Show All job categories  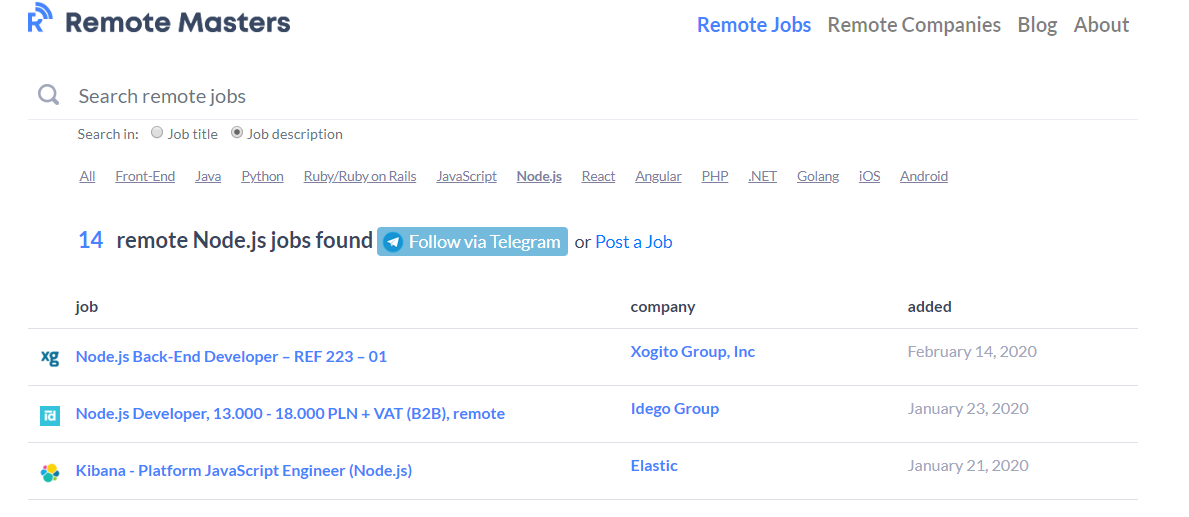(88, 176)
